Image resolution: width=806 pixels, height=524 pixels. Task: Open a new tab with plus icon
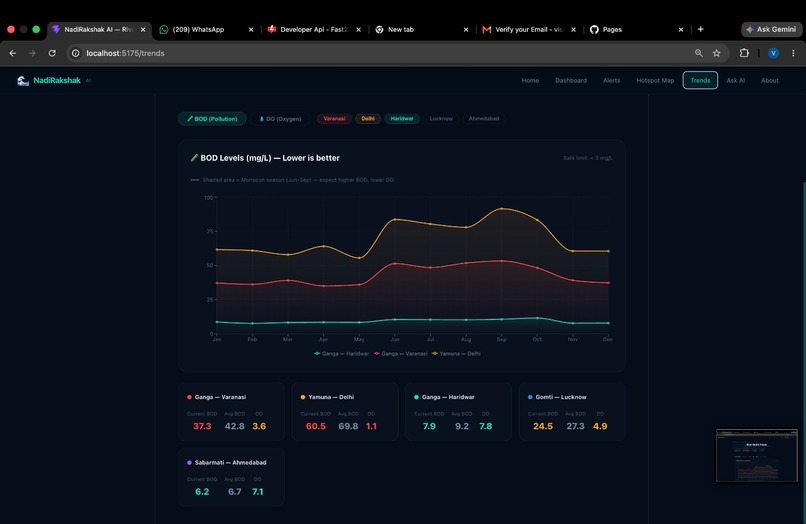701,29
